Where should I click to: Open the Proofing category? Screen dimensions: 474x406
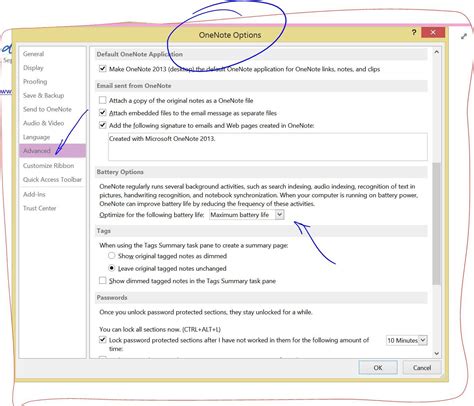coord(35,82)
